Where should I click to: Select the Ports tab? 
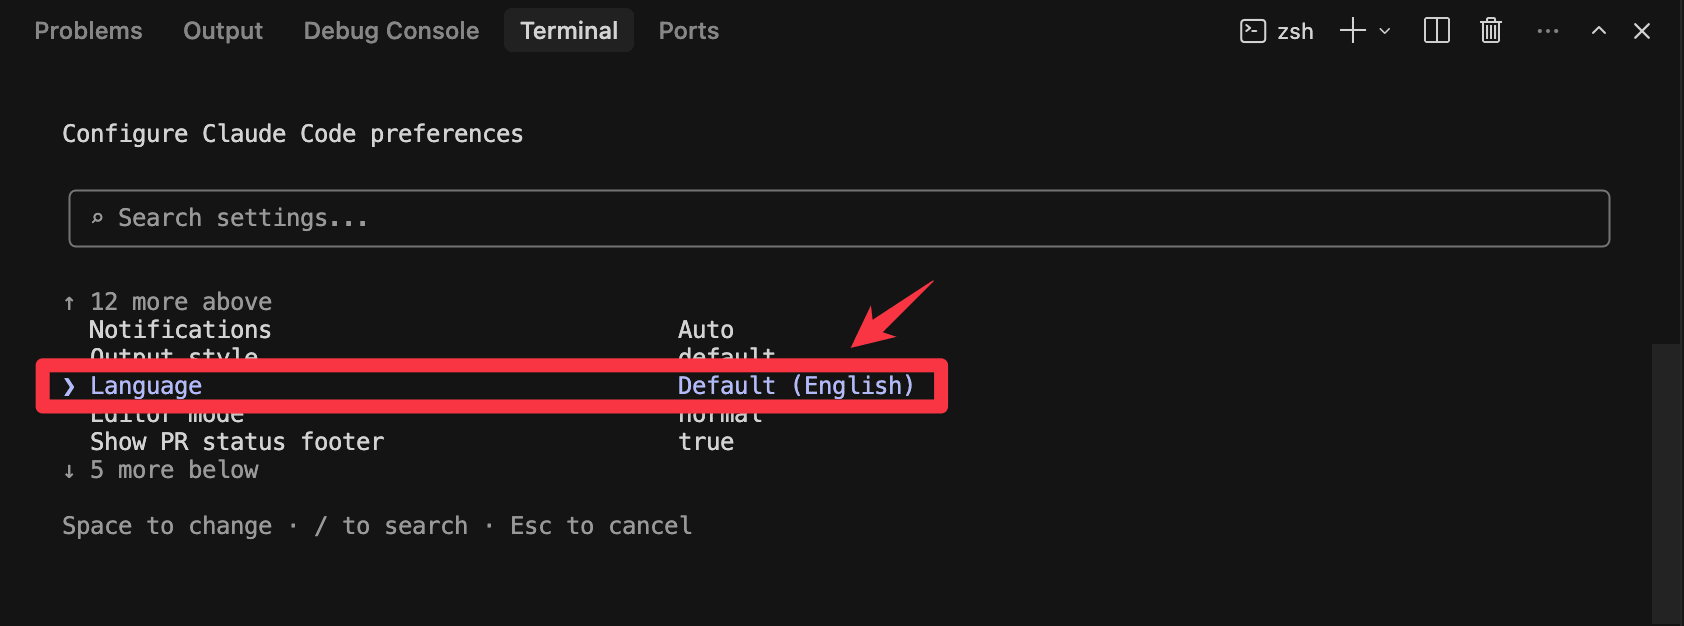click(x=688, y=31)
